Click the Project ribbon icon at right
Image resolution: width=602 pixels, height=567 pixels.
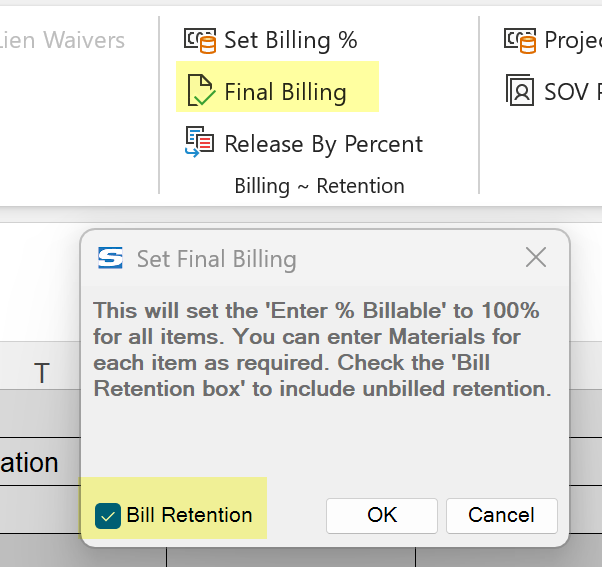[x=520, y=40]
